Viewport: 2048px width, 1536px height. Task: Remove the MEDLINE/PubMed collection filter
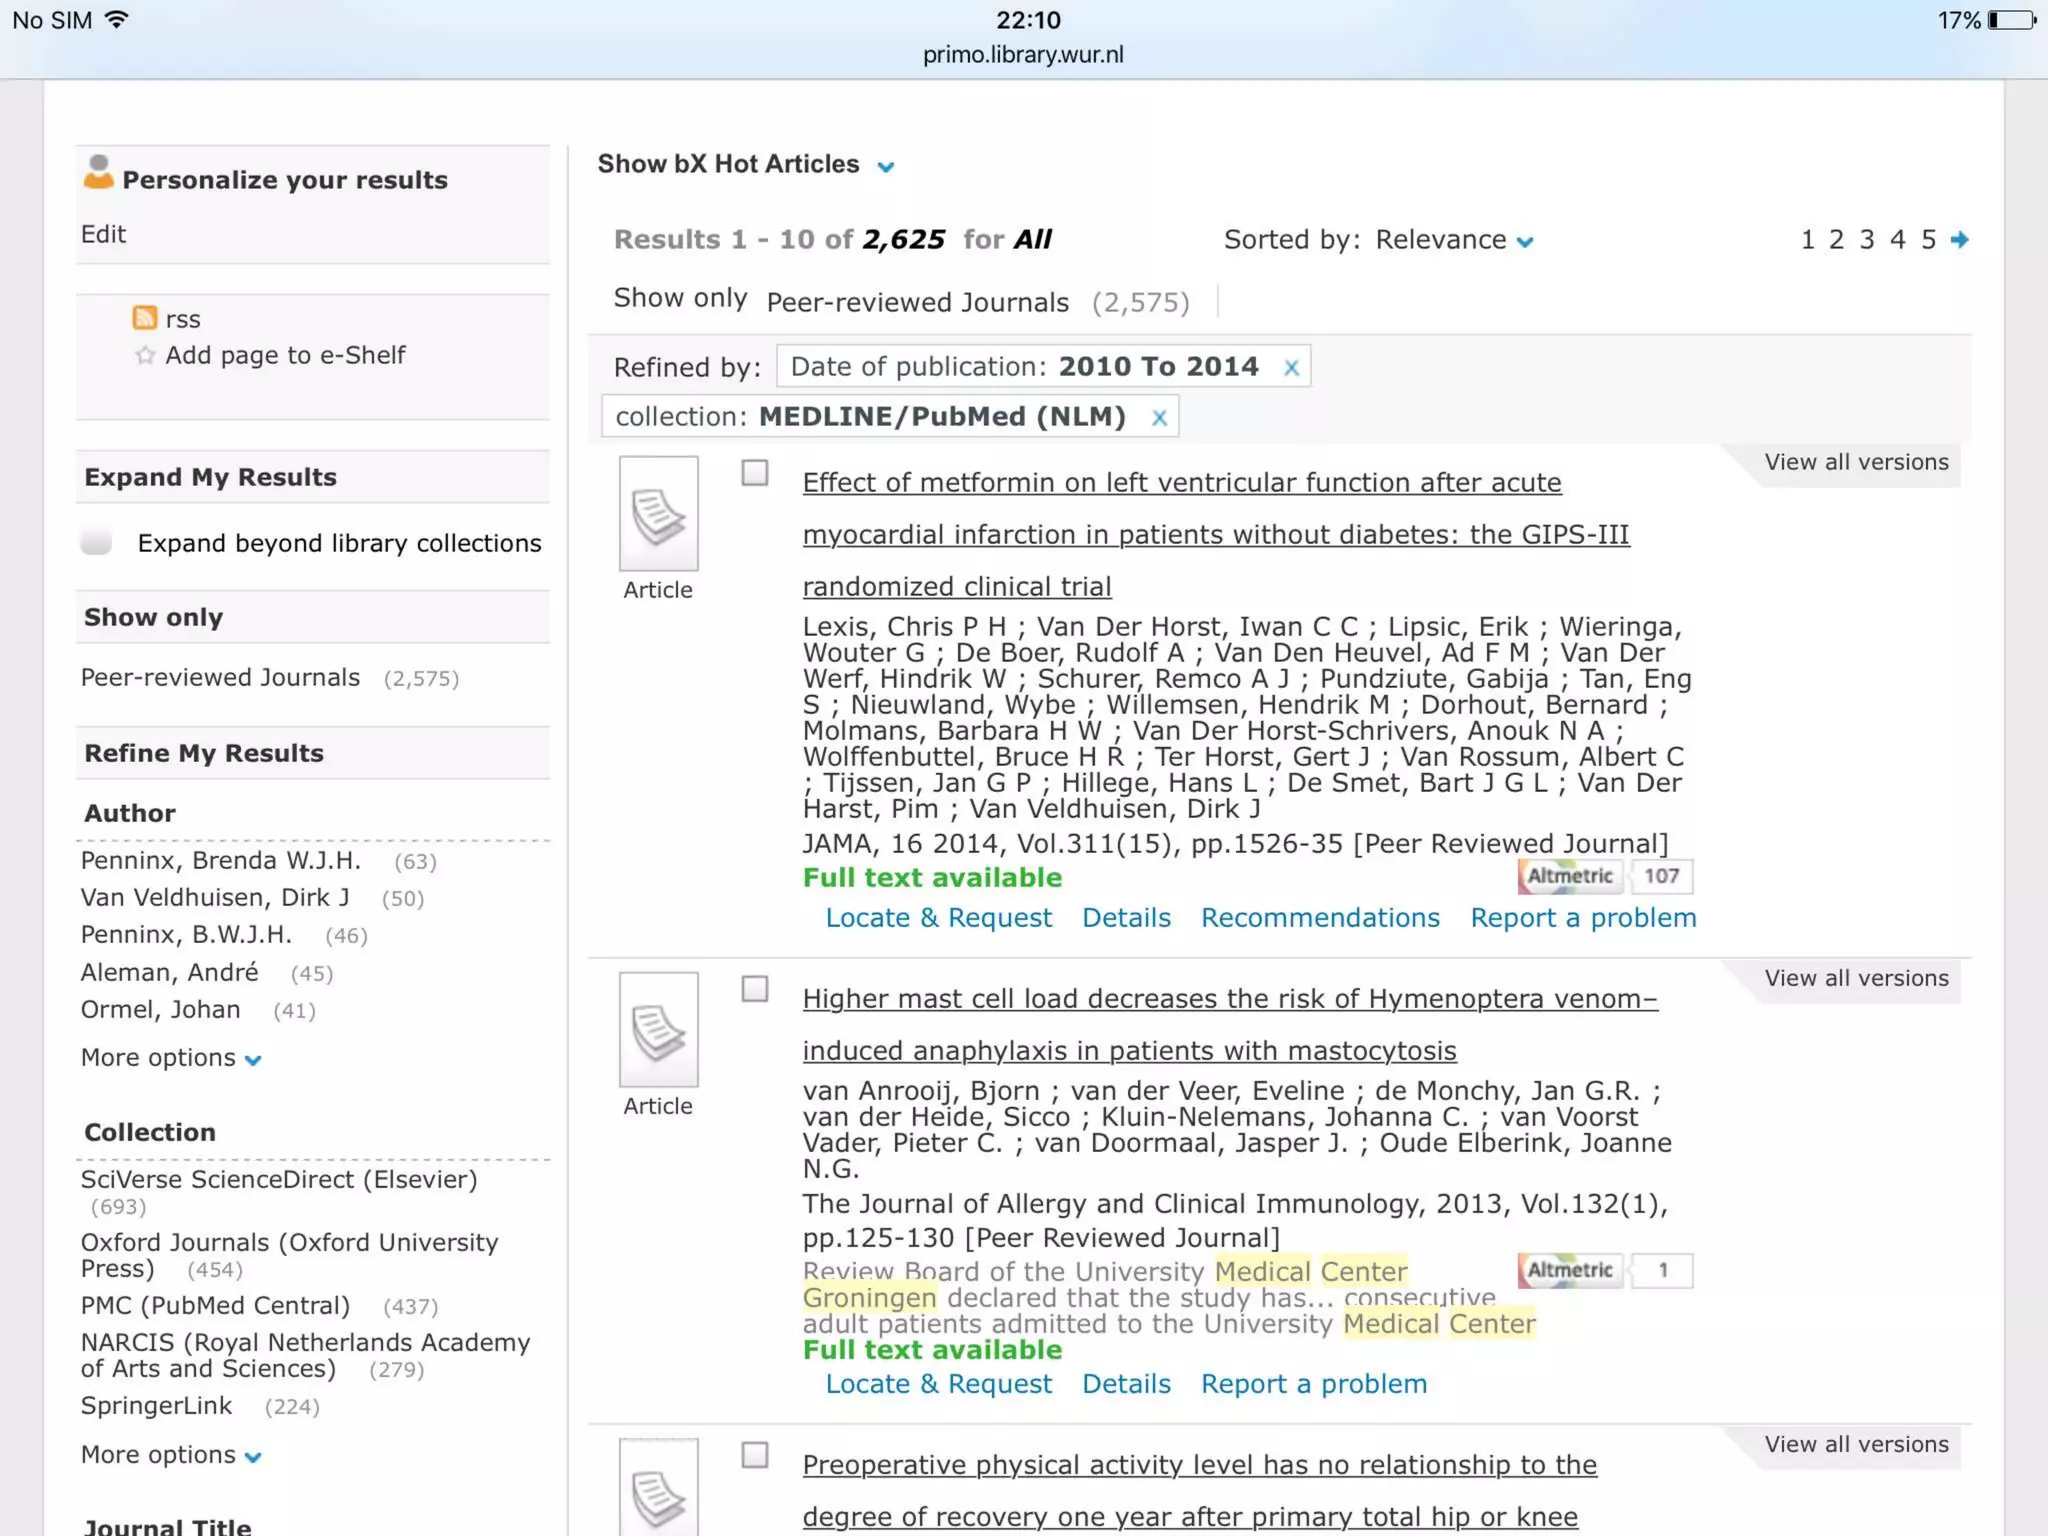pos(1159,418)
